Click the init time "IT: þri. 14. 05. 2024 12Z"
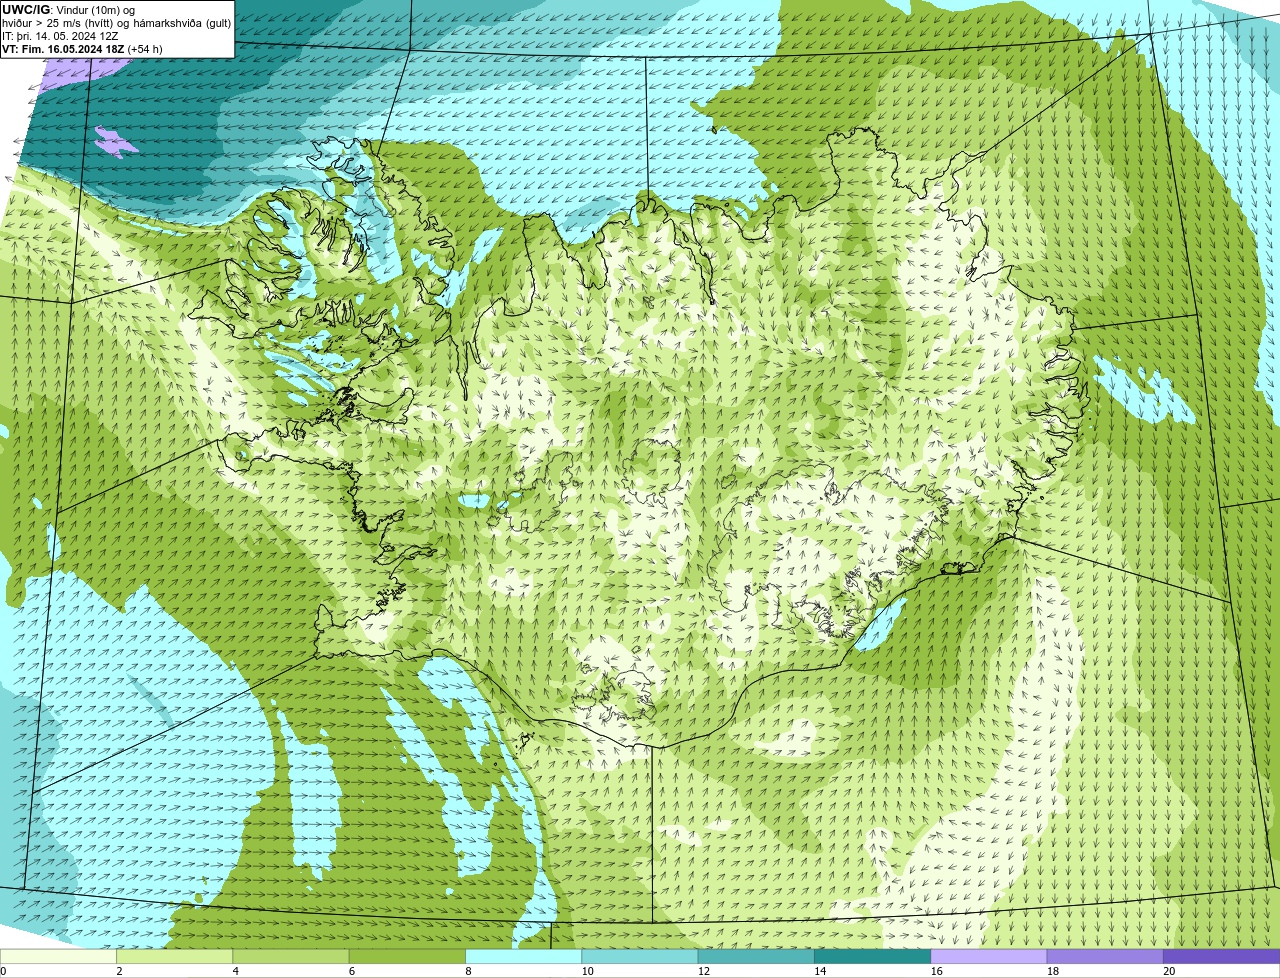1280x978 pixels. pos(60,36)
